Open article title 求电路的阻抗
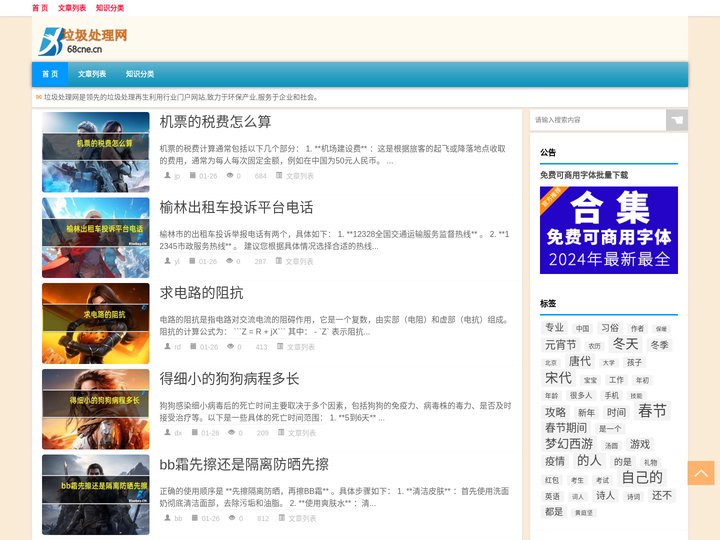Screen dimensions: 720x540 (201, 293)
